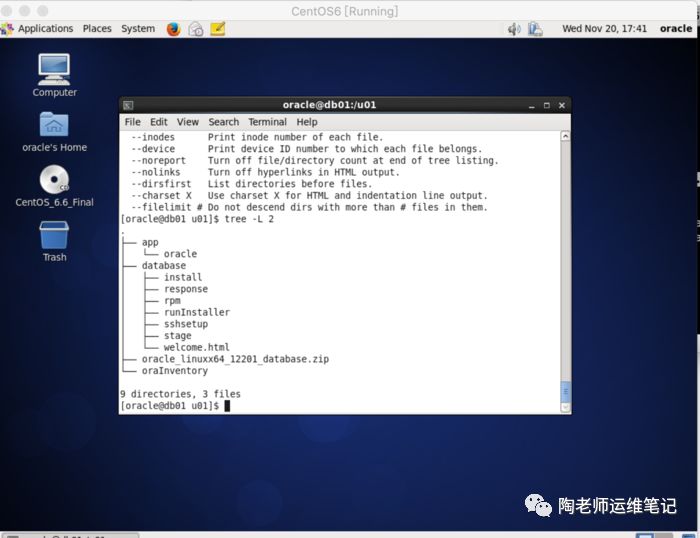Open the network connection indicator
This screenshot has width=700, height=538.
coord(535,29)
